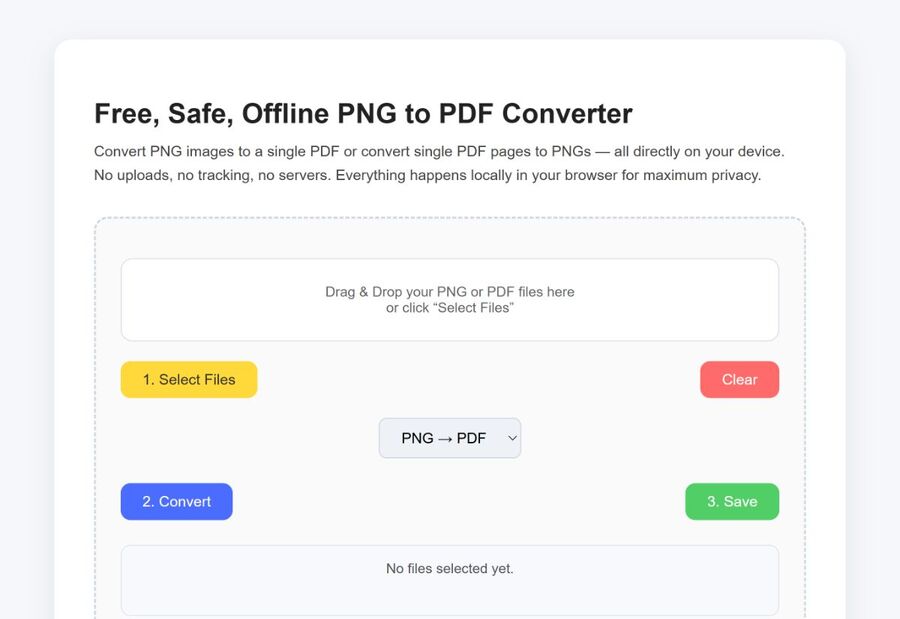
Task: Click empty space between Select Files and Clear
Action: [478, 380]
